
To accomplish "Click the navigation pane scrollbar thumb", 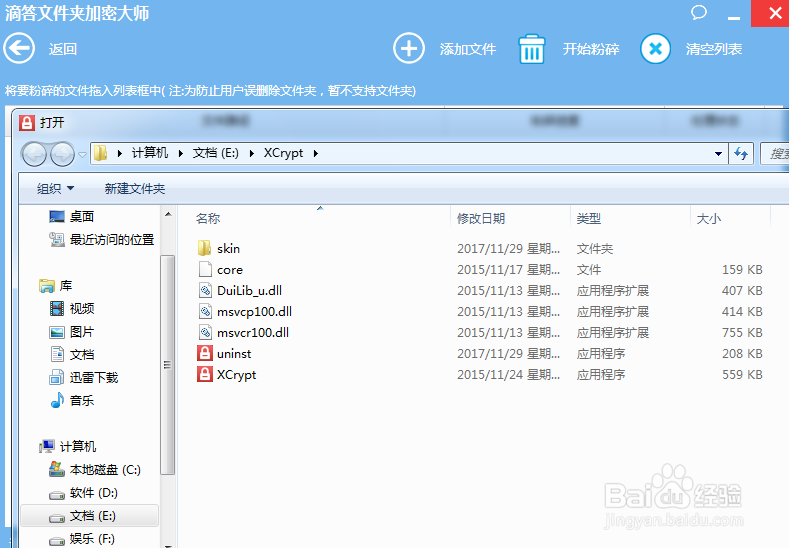I will click(x=168, y=365).
